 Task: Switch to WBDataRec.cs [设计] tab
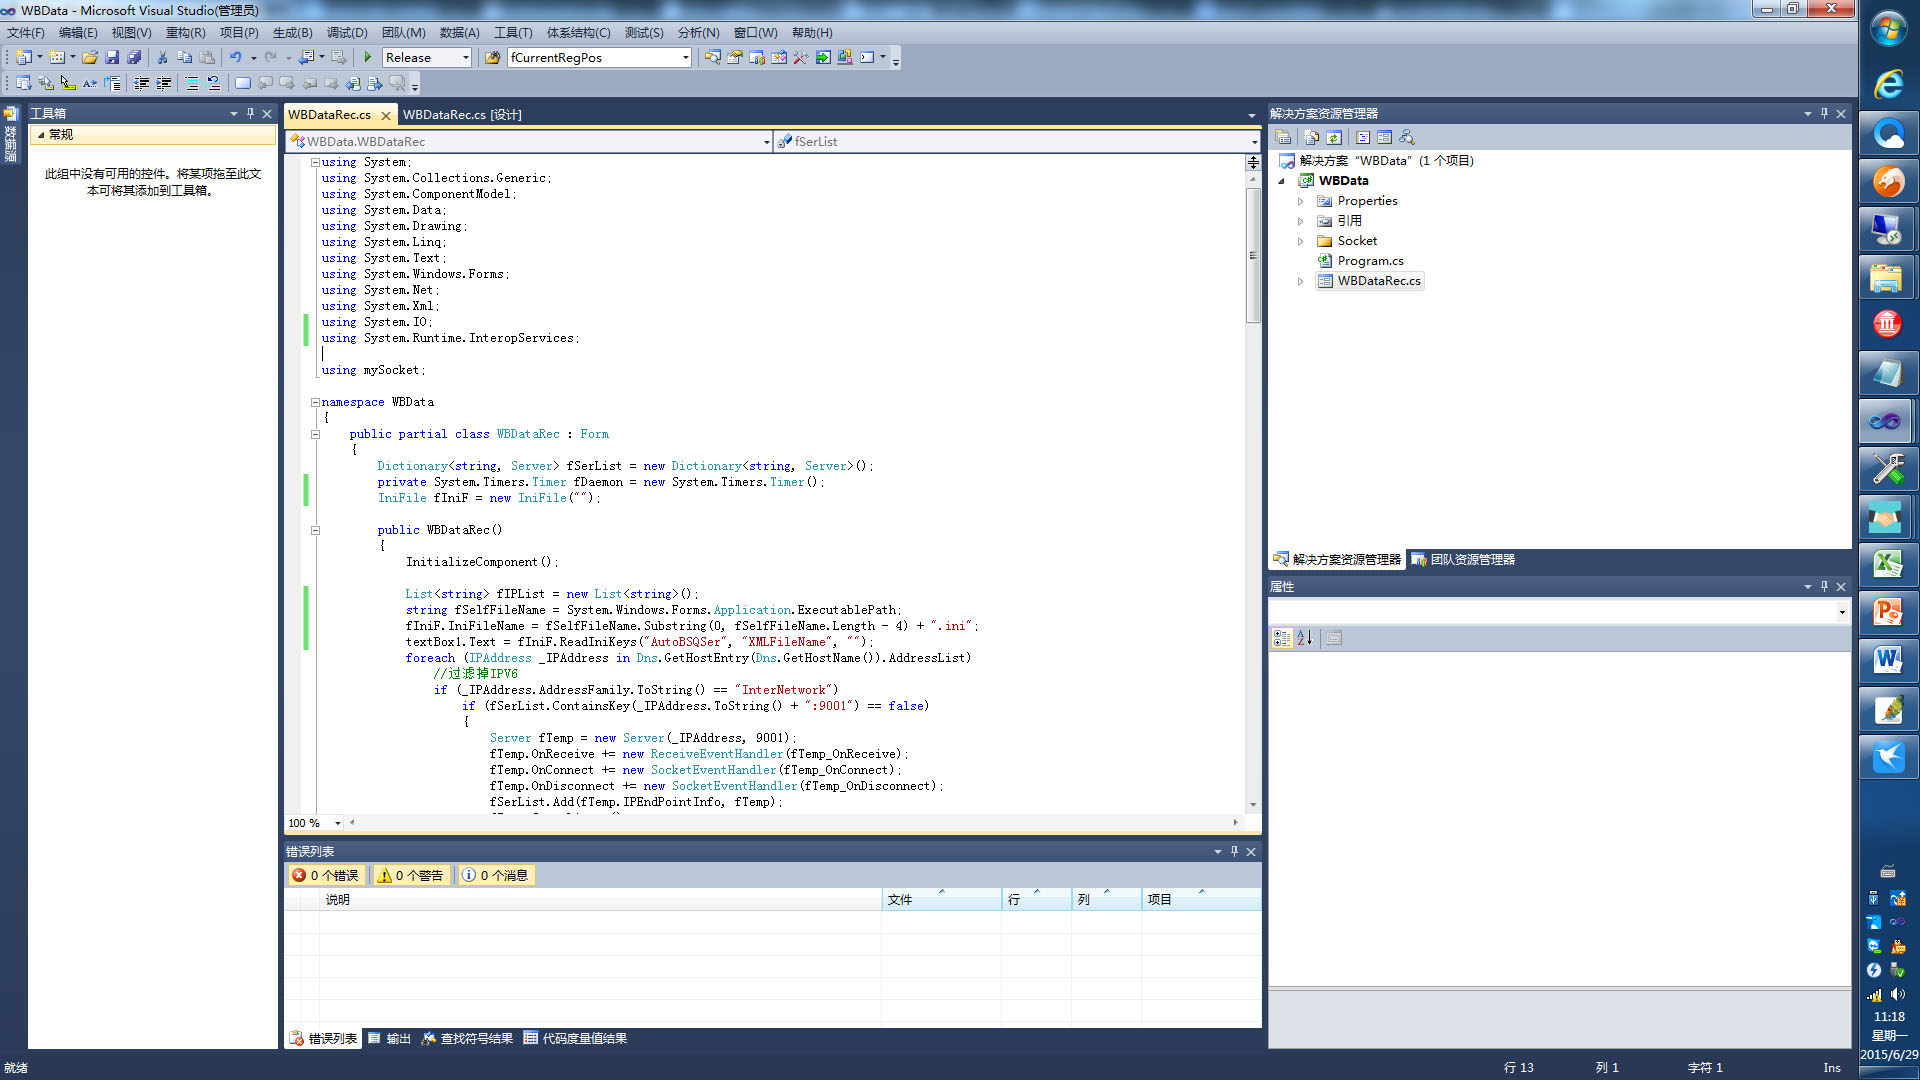pyautogui.click(x=463, y=115)
